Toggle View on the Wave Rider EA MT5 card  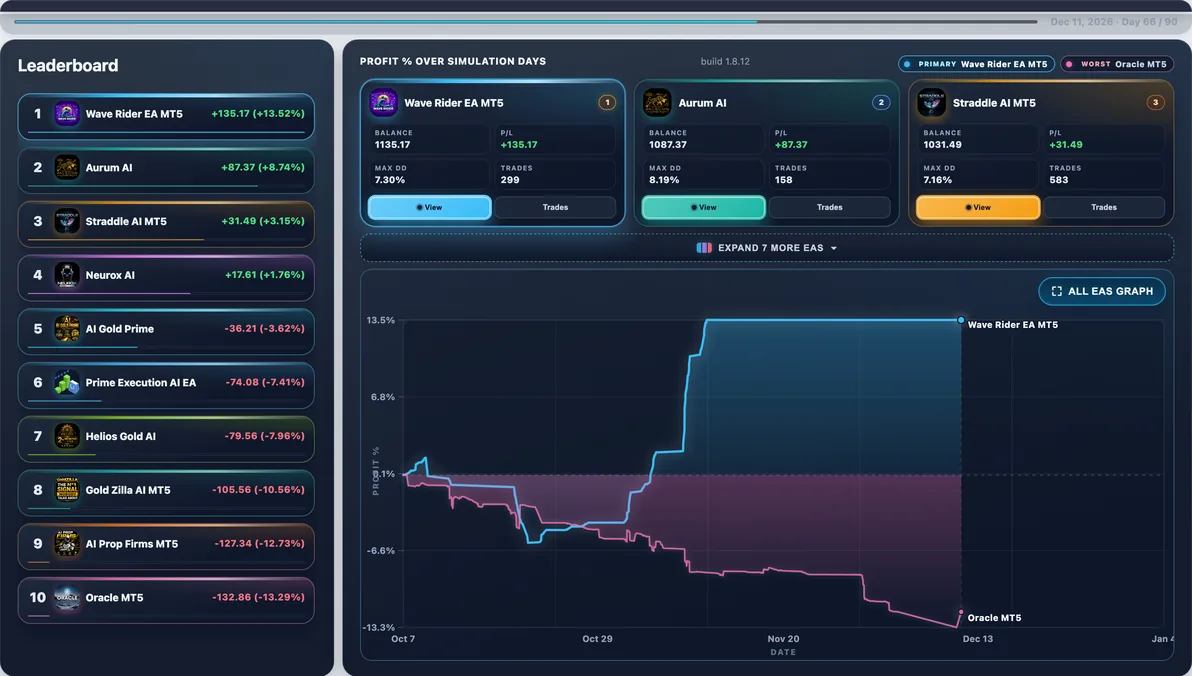click(x=430, y=208)
